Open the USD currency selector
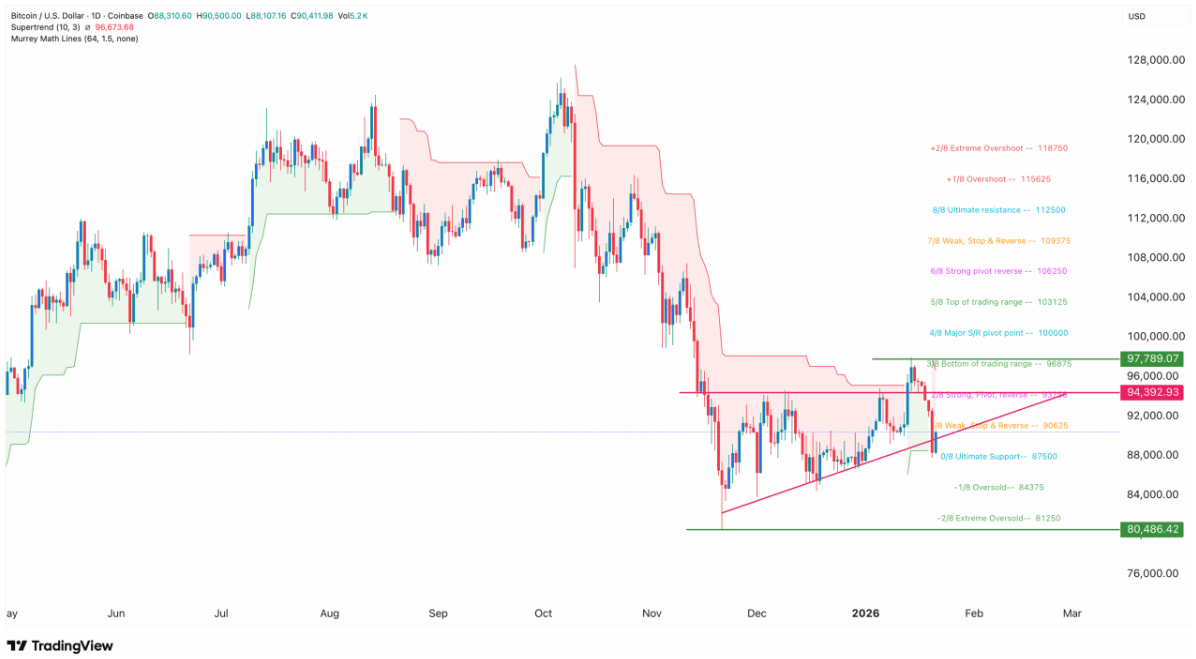 1137,16
